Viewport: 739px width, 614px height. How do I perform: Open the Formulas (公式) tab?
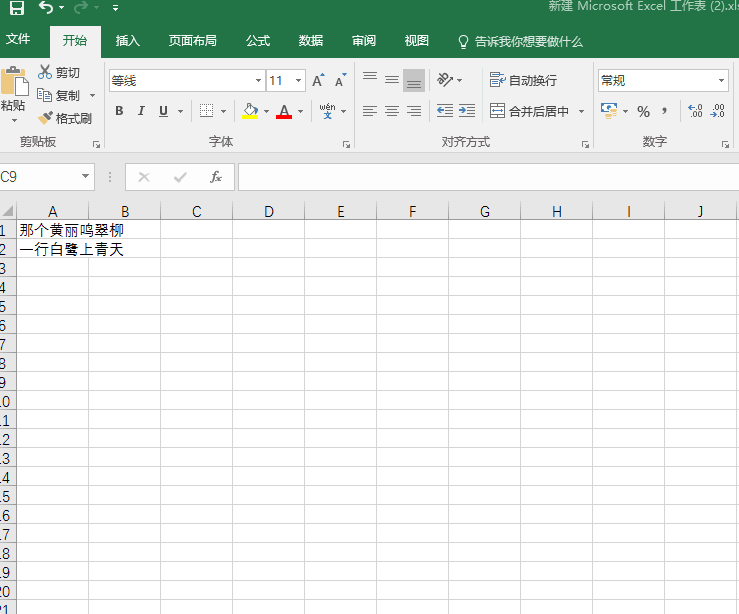click(258, 41)
